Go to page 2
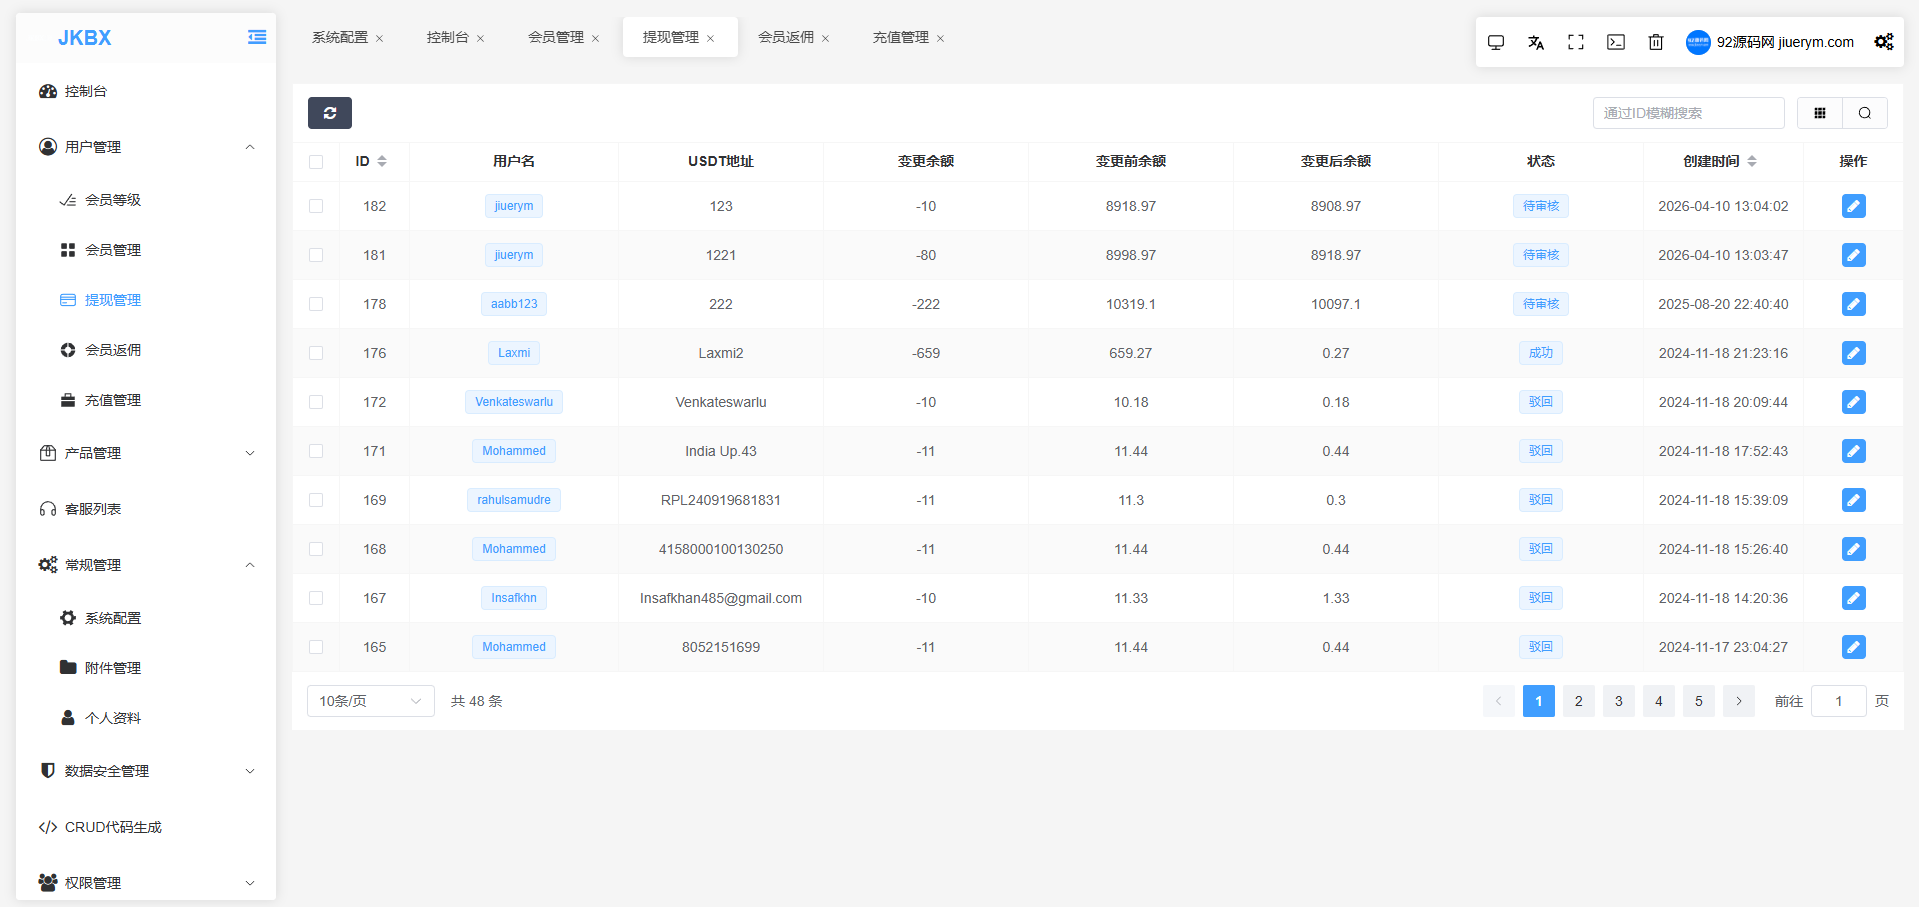1919x907 pixels. pyautogui.click(x=1579, y=701)
